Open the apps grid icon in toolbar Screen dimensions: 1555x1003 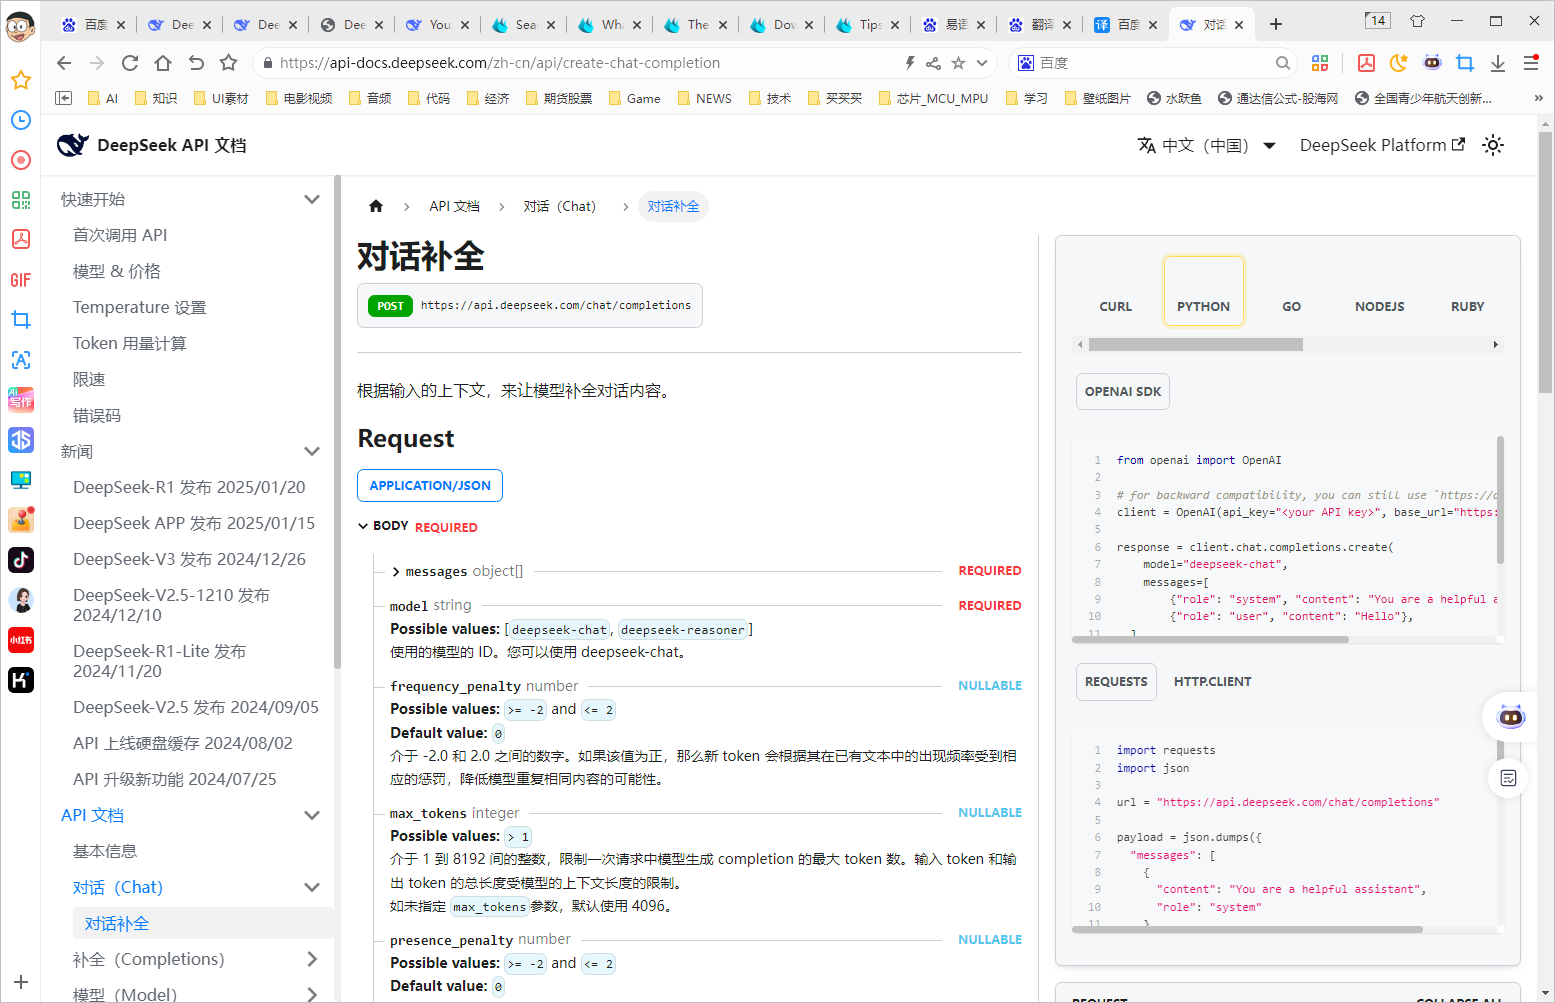click(x=1320, y=63)
